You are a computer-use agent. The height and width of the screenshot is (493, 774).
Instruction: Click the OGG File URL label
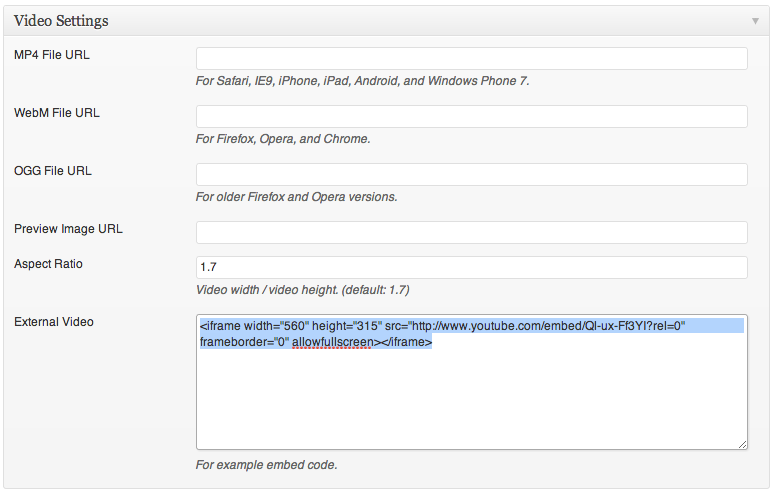(x=53, y=171)
